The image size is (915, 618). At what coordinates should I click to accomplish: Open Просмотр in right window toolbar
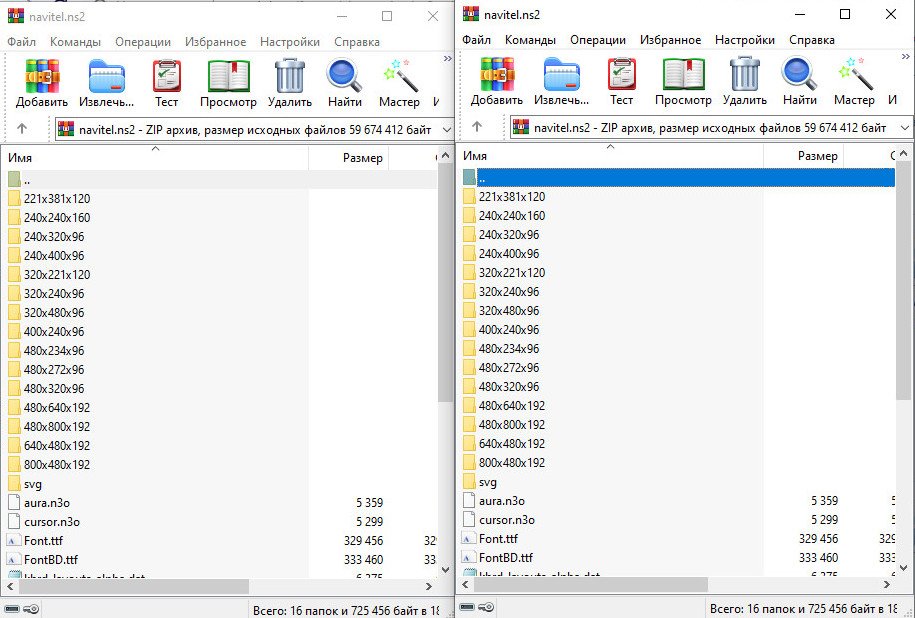pyautogui.click(x=684, y=74)
